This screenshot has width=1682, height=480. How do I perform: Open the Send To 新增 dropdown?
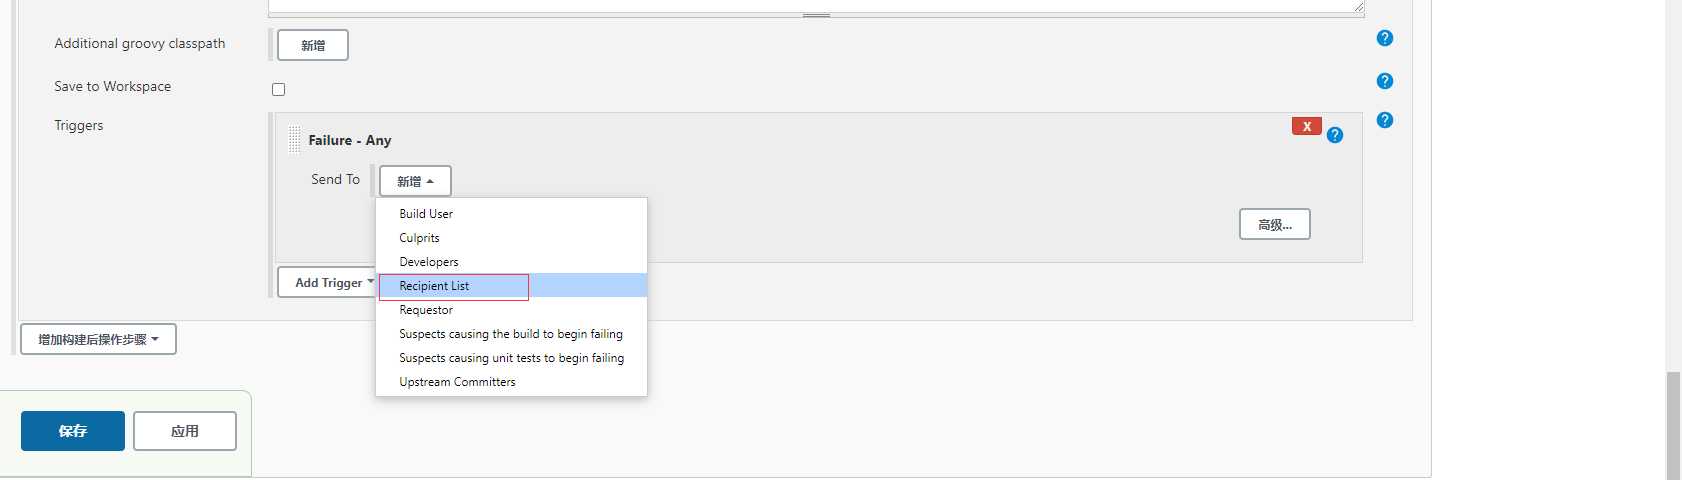[415, 181]
